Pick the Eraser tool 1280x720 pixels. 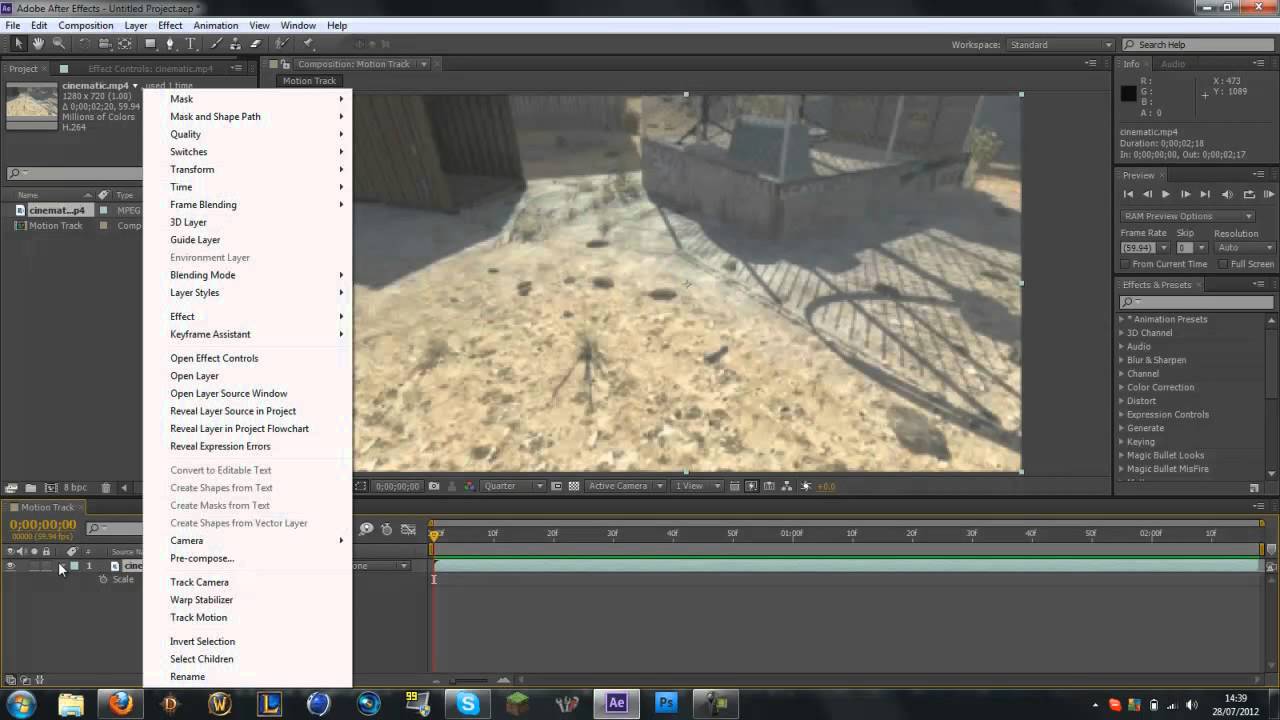click(255, 44)
